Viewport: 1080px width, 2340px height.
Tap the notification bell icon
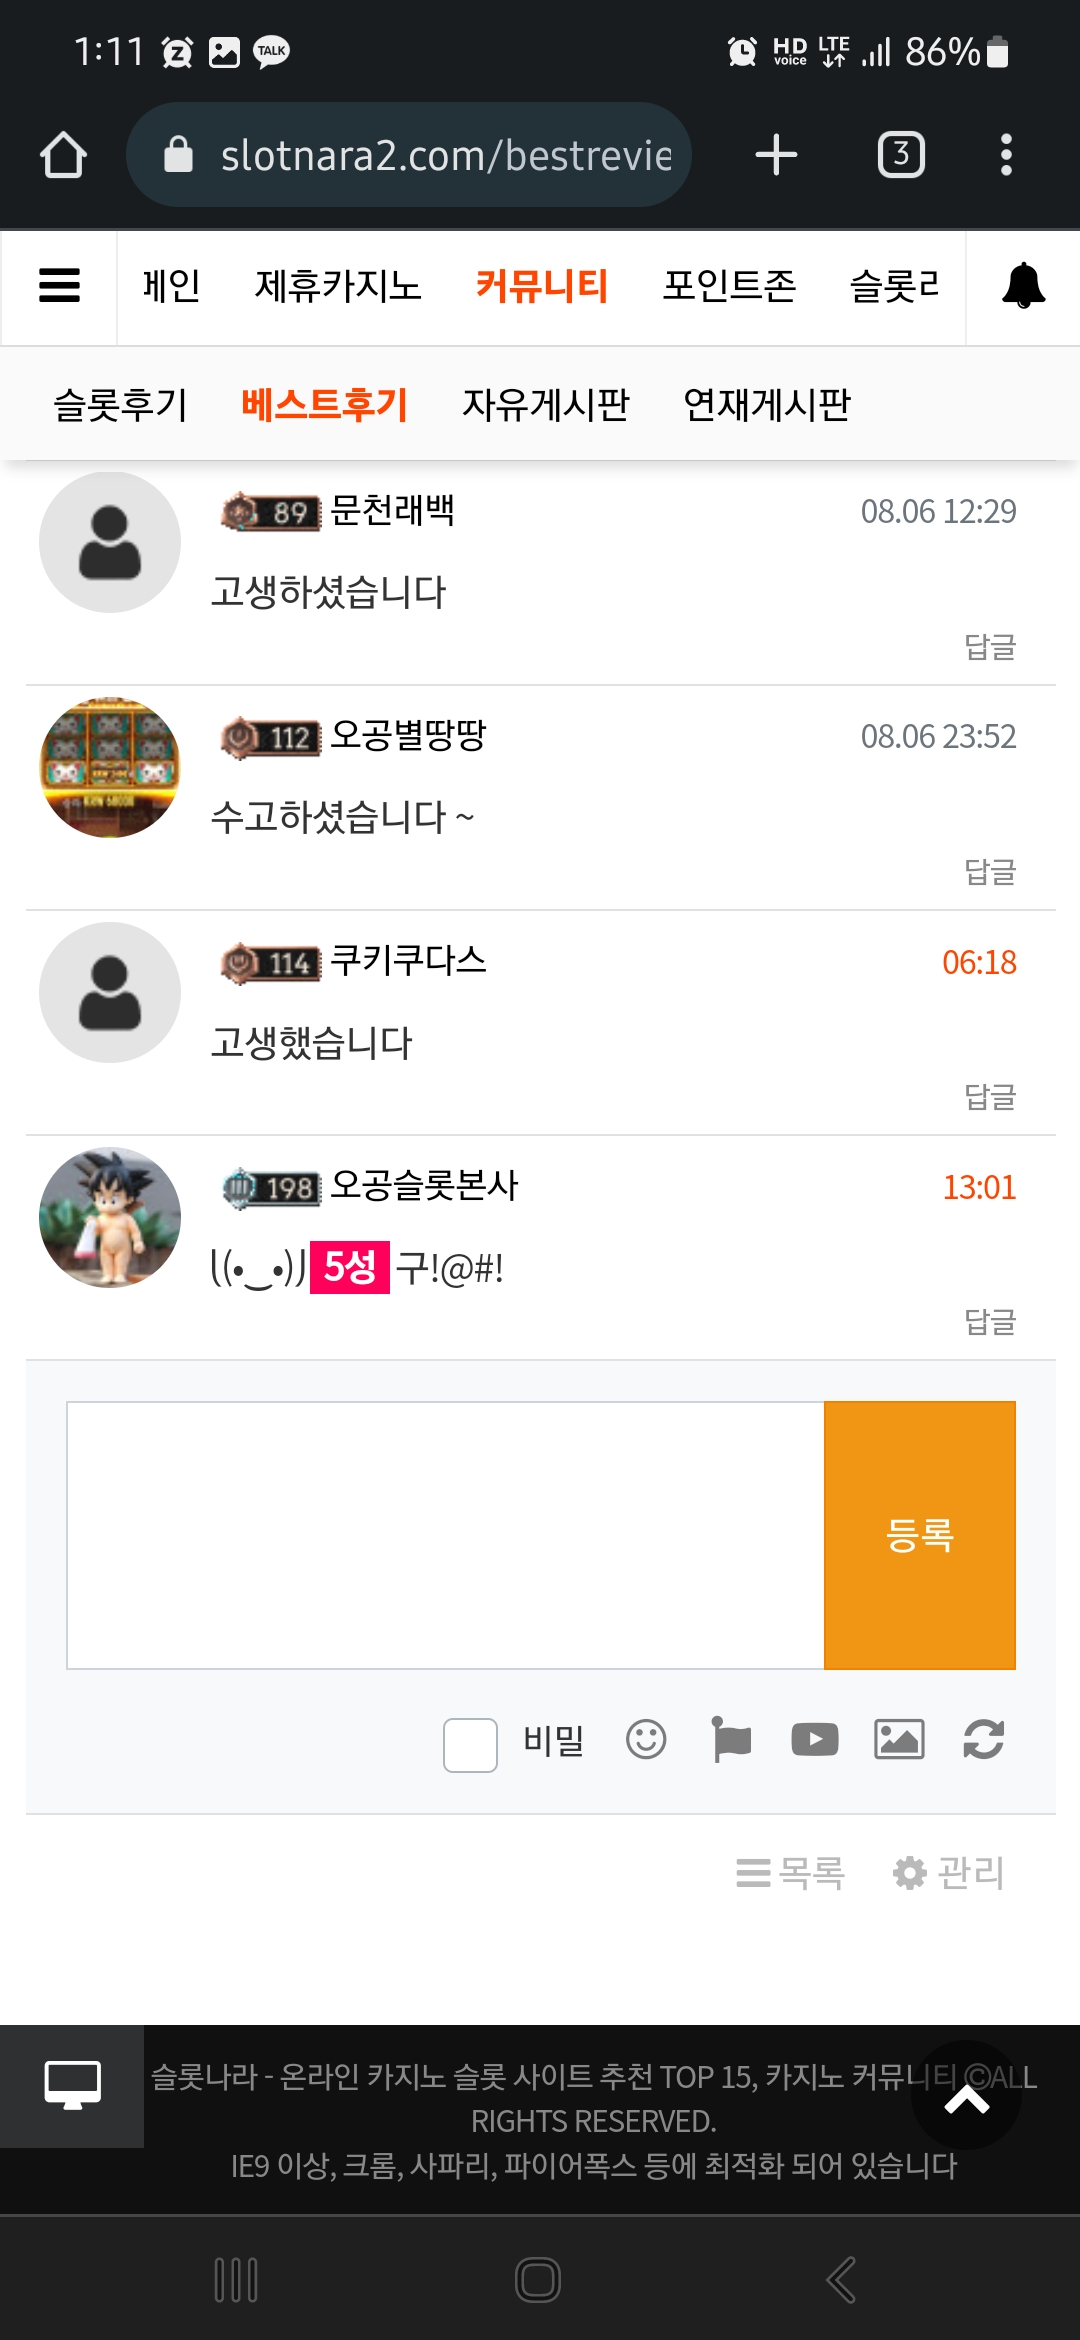click(1023, 286)
